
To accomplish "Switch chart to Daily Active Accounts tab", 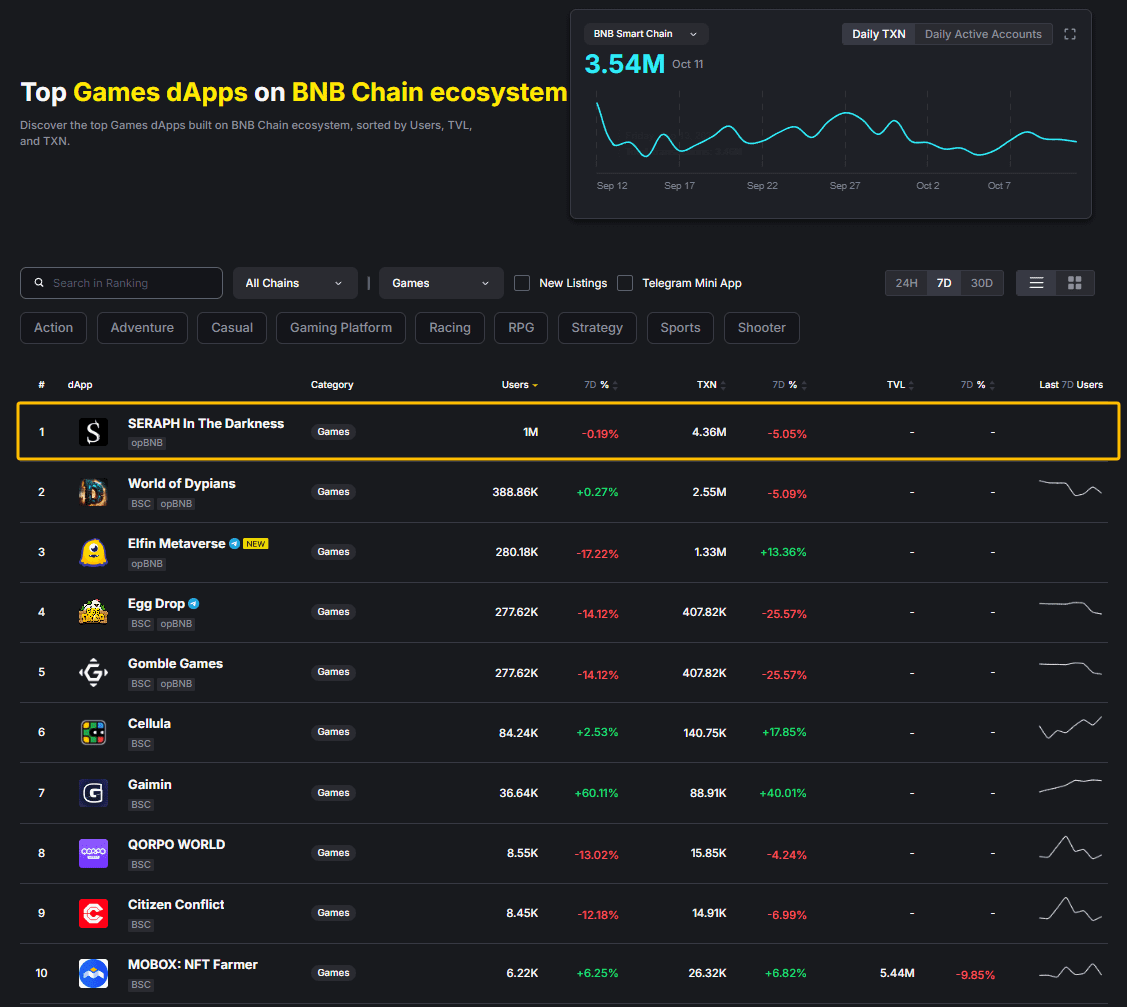I will [x=983, y=34].
